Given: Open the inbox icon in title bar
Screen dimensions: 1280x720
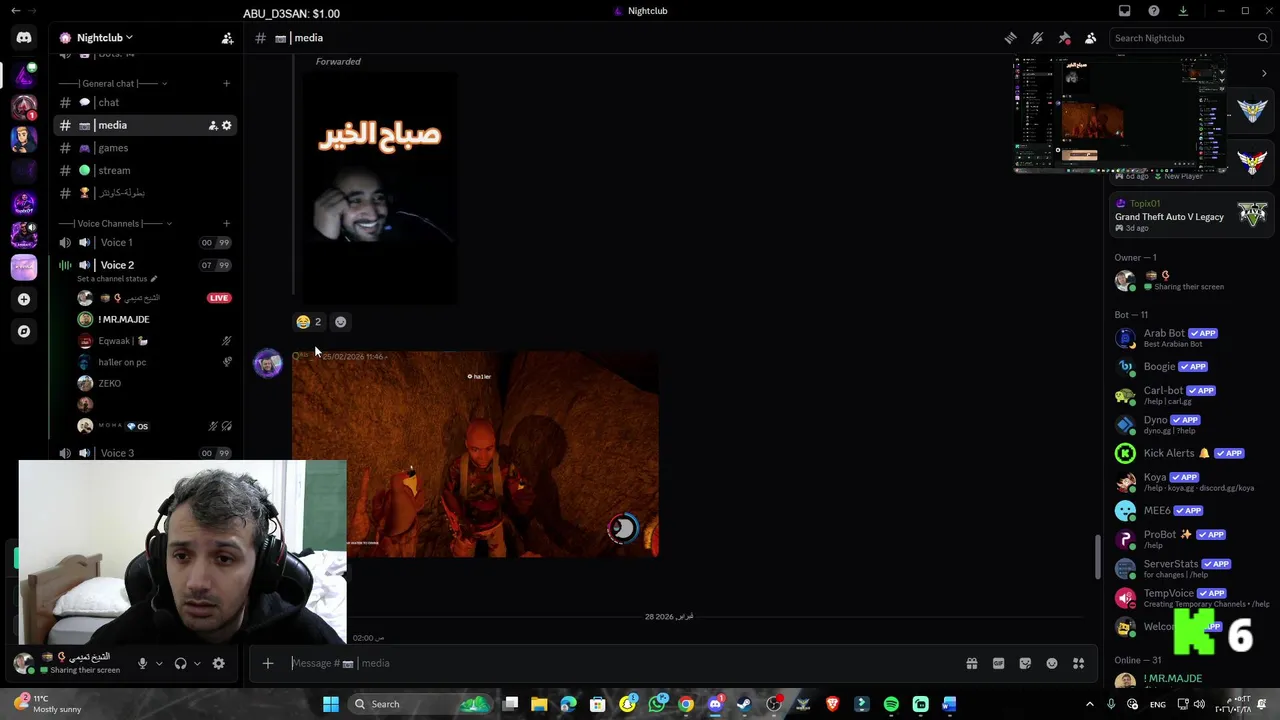Looking at the screenshot, I should [1125, 11].
